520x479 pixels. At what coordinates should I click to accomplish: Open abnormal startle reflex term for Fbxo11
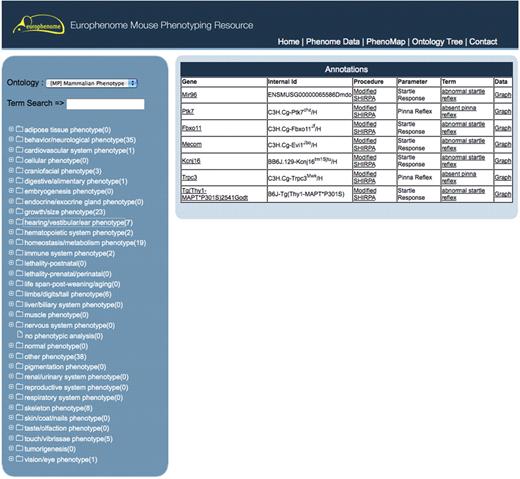coord(463,128)
